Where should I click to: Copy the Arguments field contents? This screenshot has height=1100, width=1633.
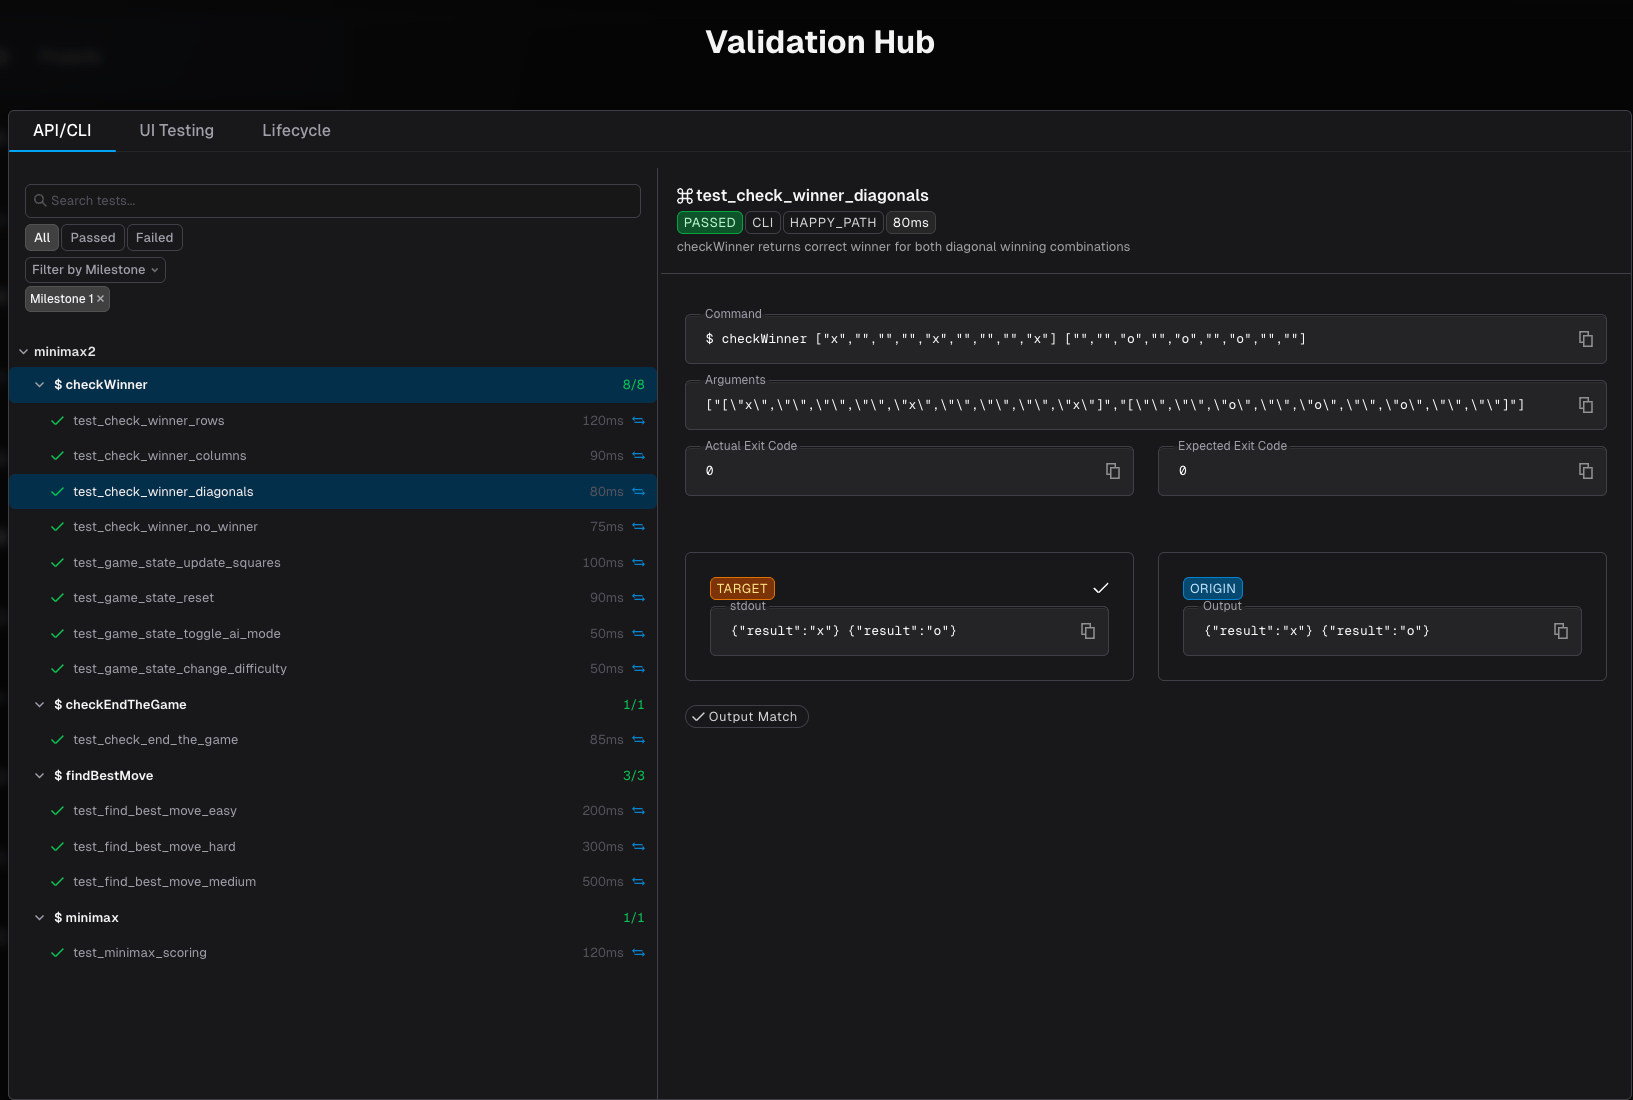point(1586,405)
